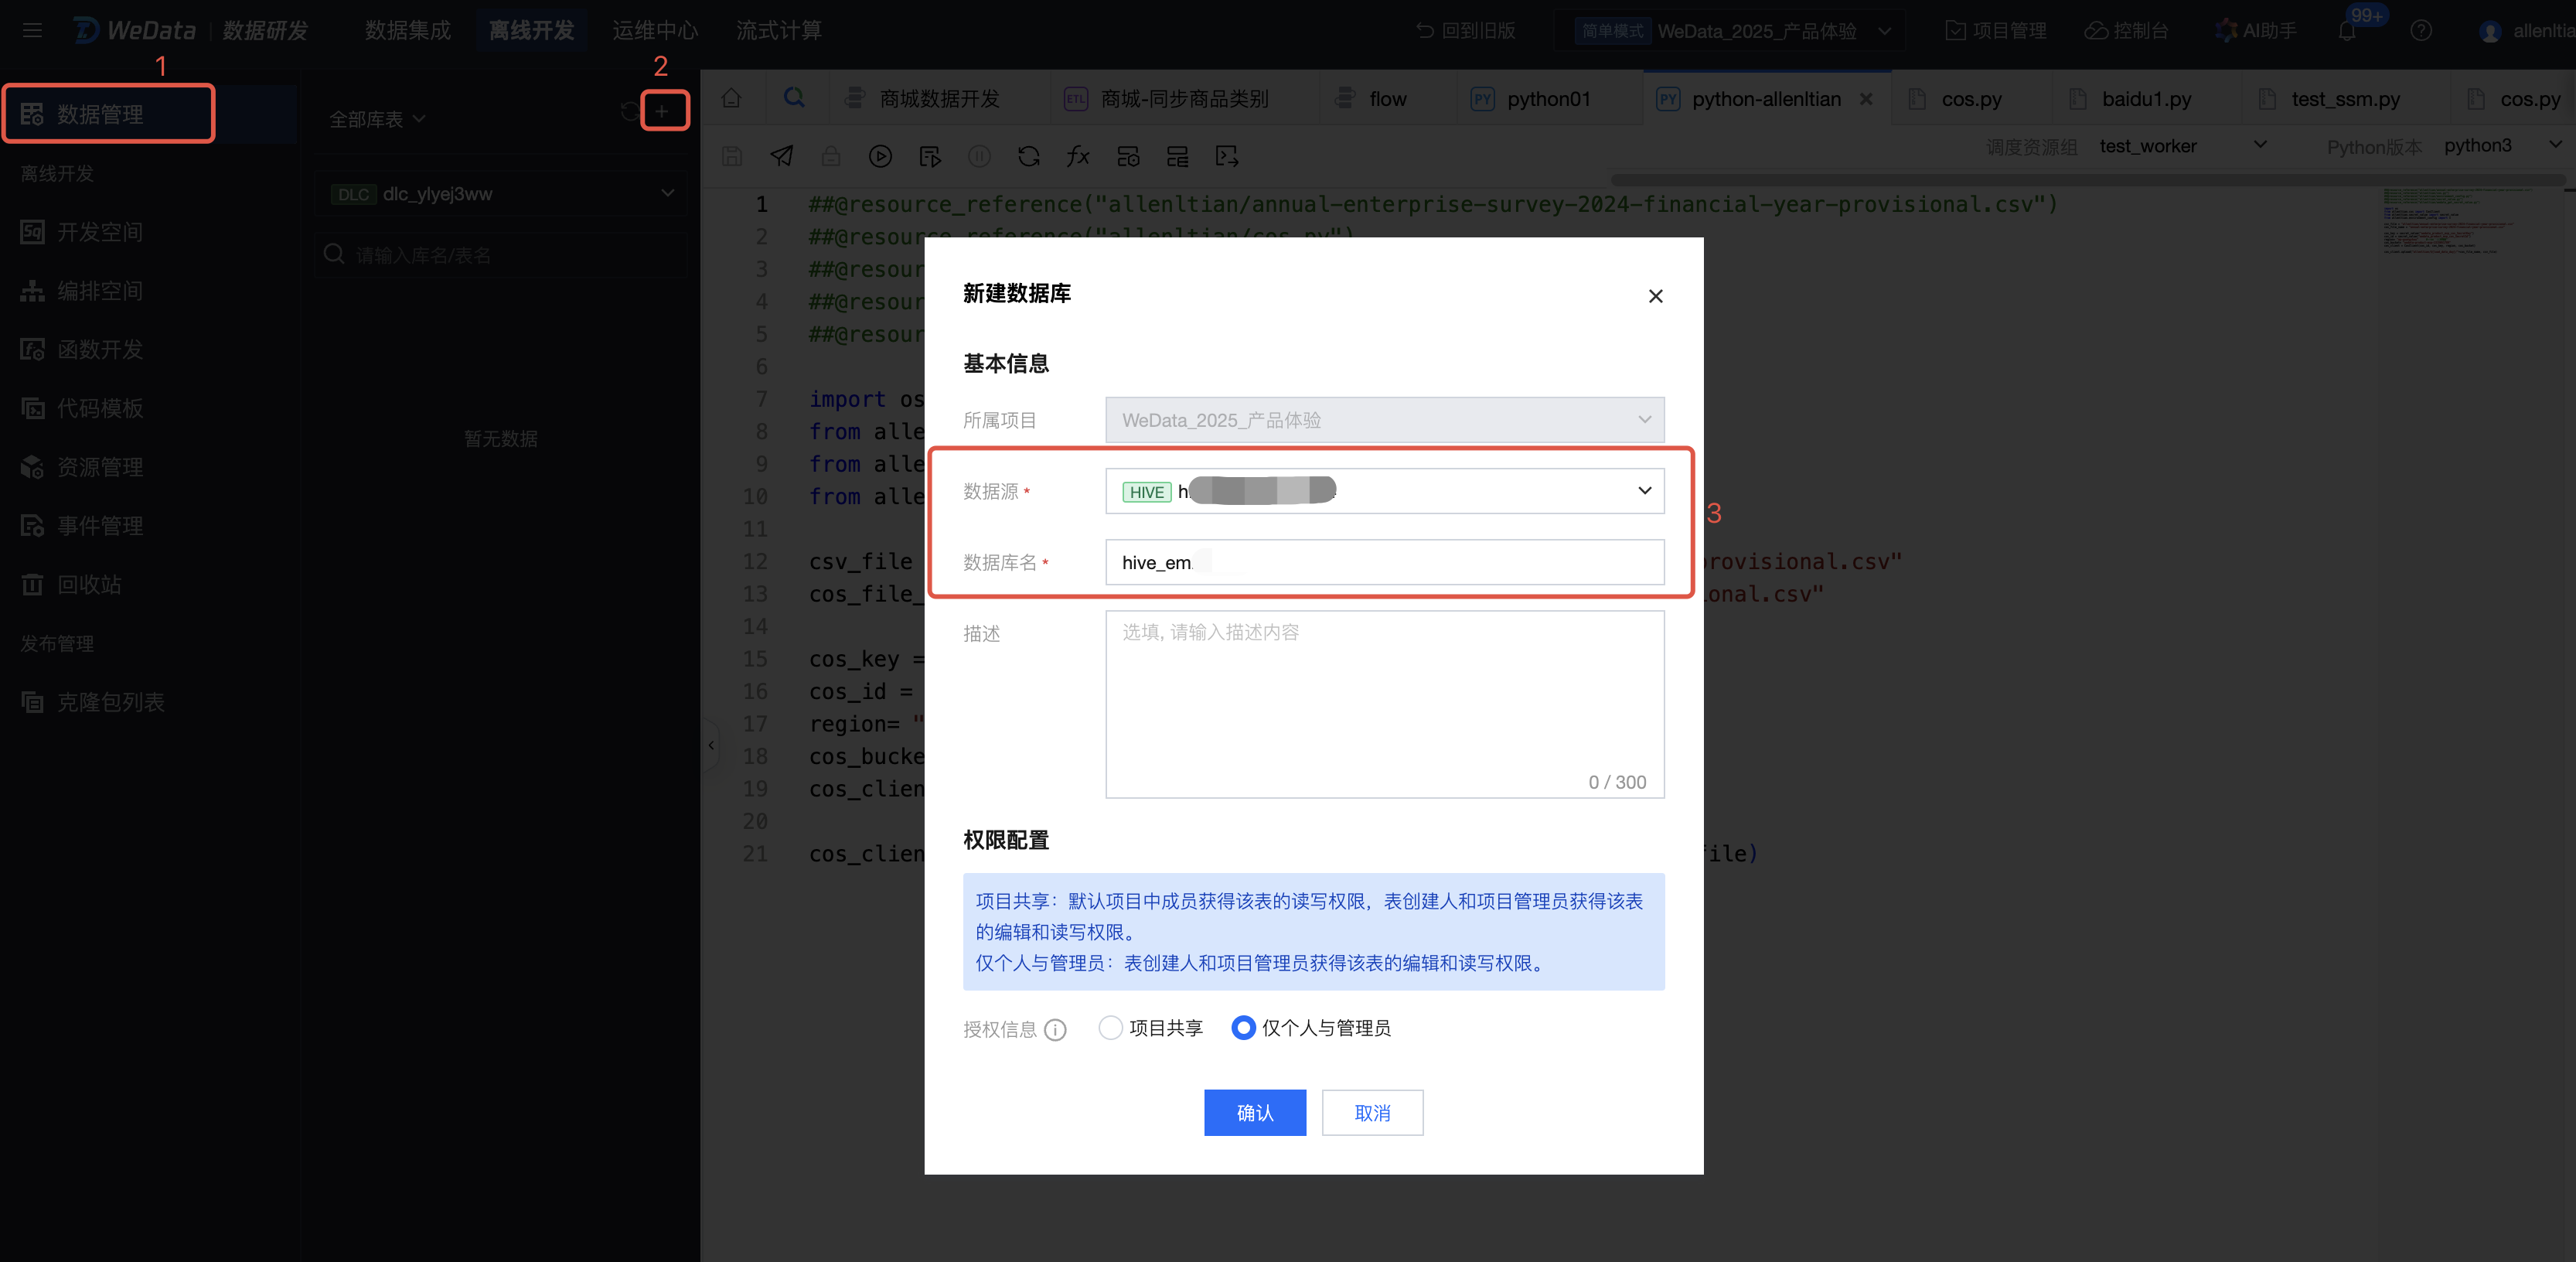Image resolution: width=2576 pixels, height=1262 pixels.
Task: Click the refresh icon in editor toolbar
Action: 1029,156
